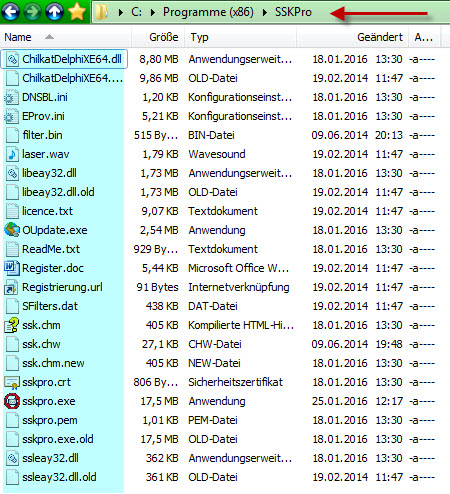Select file name sskpro.exe.old
Image resolution: width=450 pixels, height=494 pixels.
(x=58, y=439)
